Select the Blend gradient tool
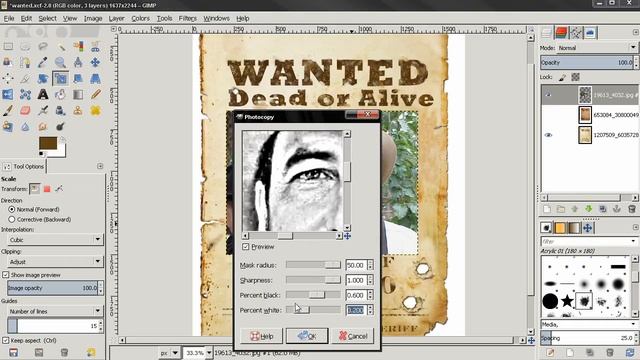The height and width of the screenshot is (360, 640). [78, 95]
